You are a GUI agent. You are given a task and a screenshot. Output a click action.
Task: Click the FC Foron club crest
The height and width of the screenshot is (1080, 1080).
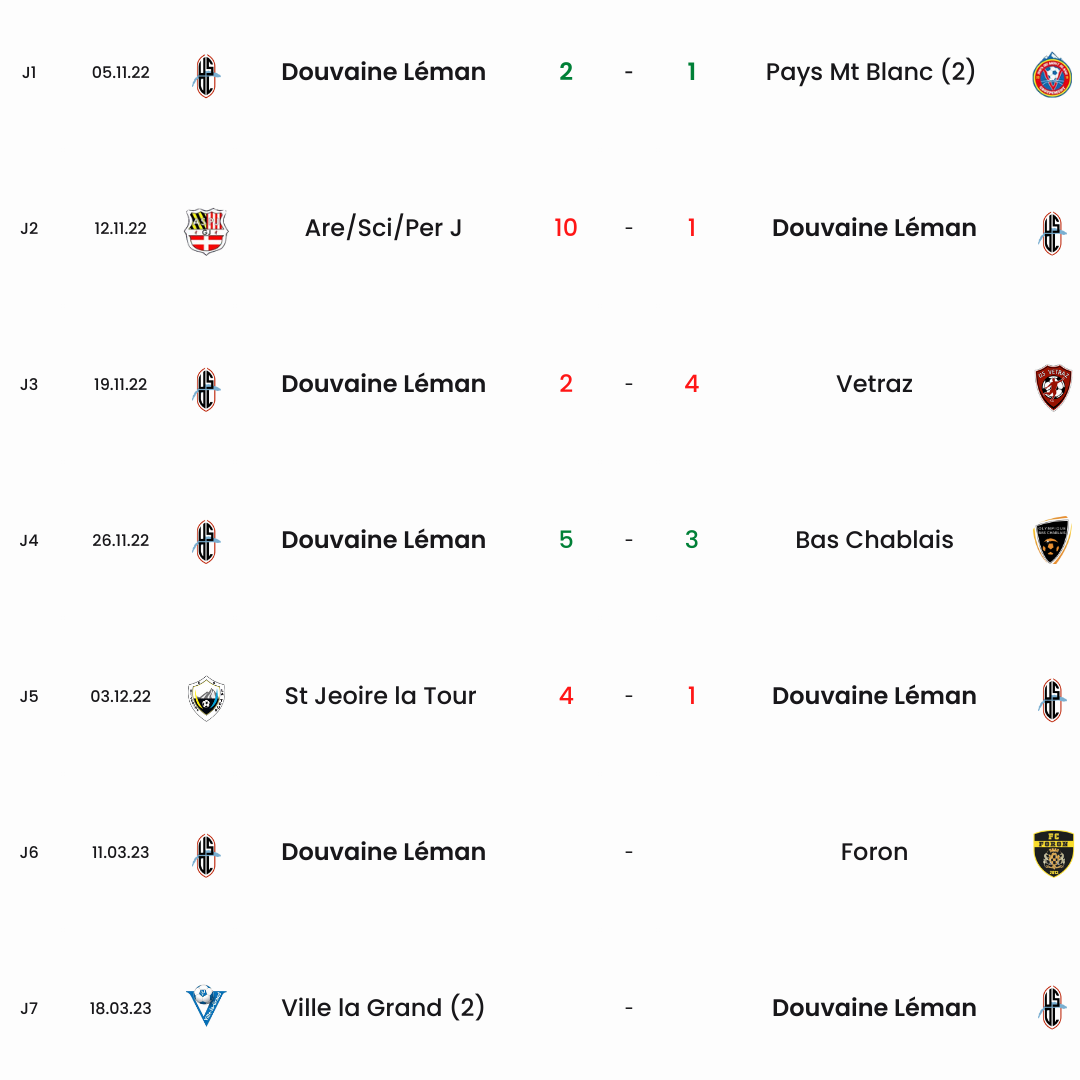coord(1053,853)
